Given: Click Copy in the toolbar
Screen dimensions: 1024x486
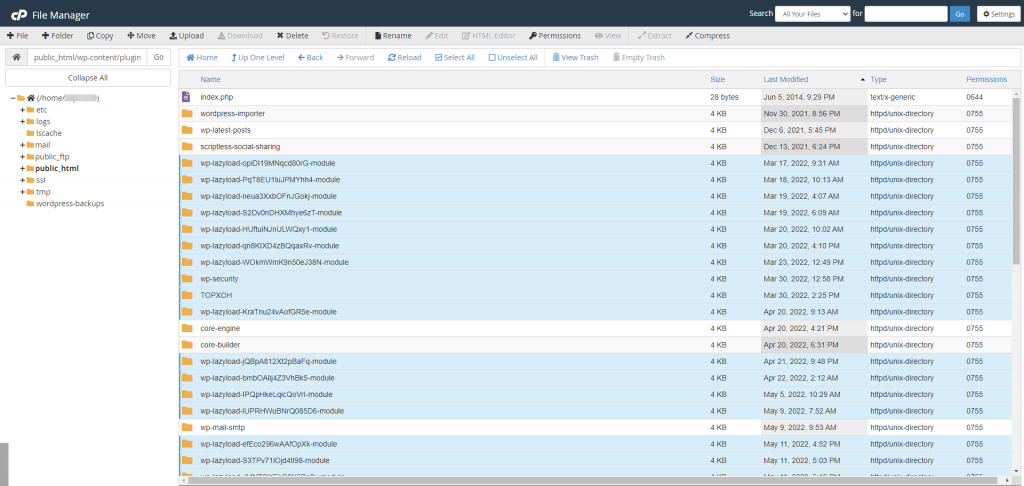Looking at the screenshot, I should point(100,36).
